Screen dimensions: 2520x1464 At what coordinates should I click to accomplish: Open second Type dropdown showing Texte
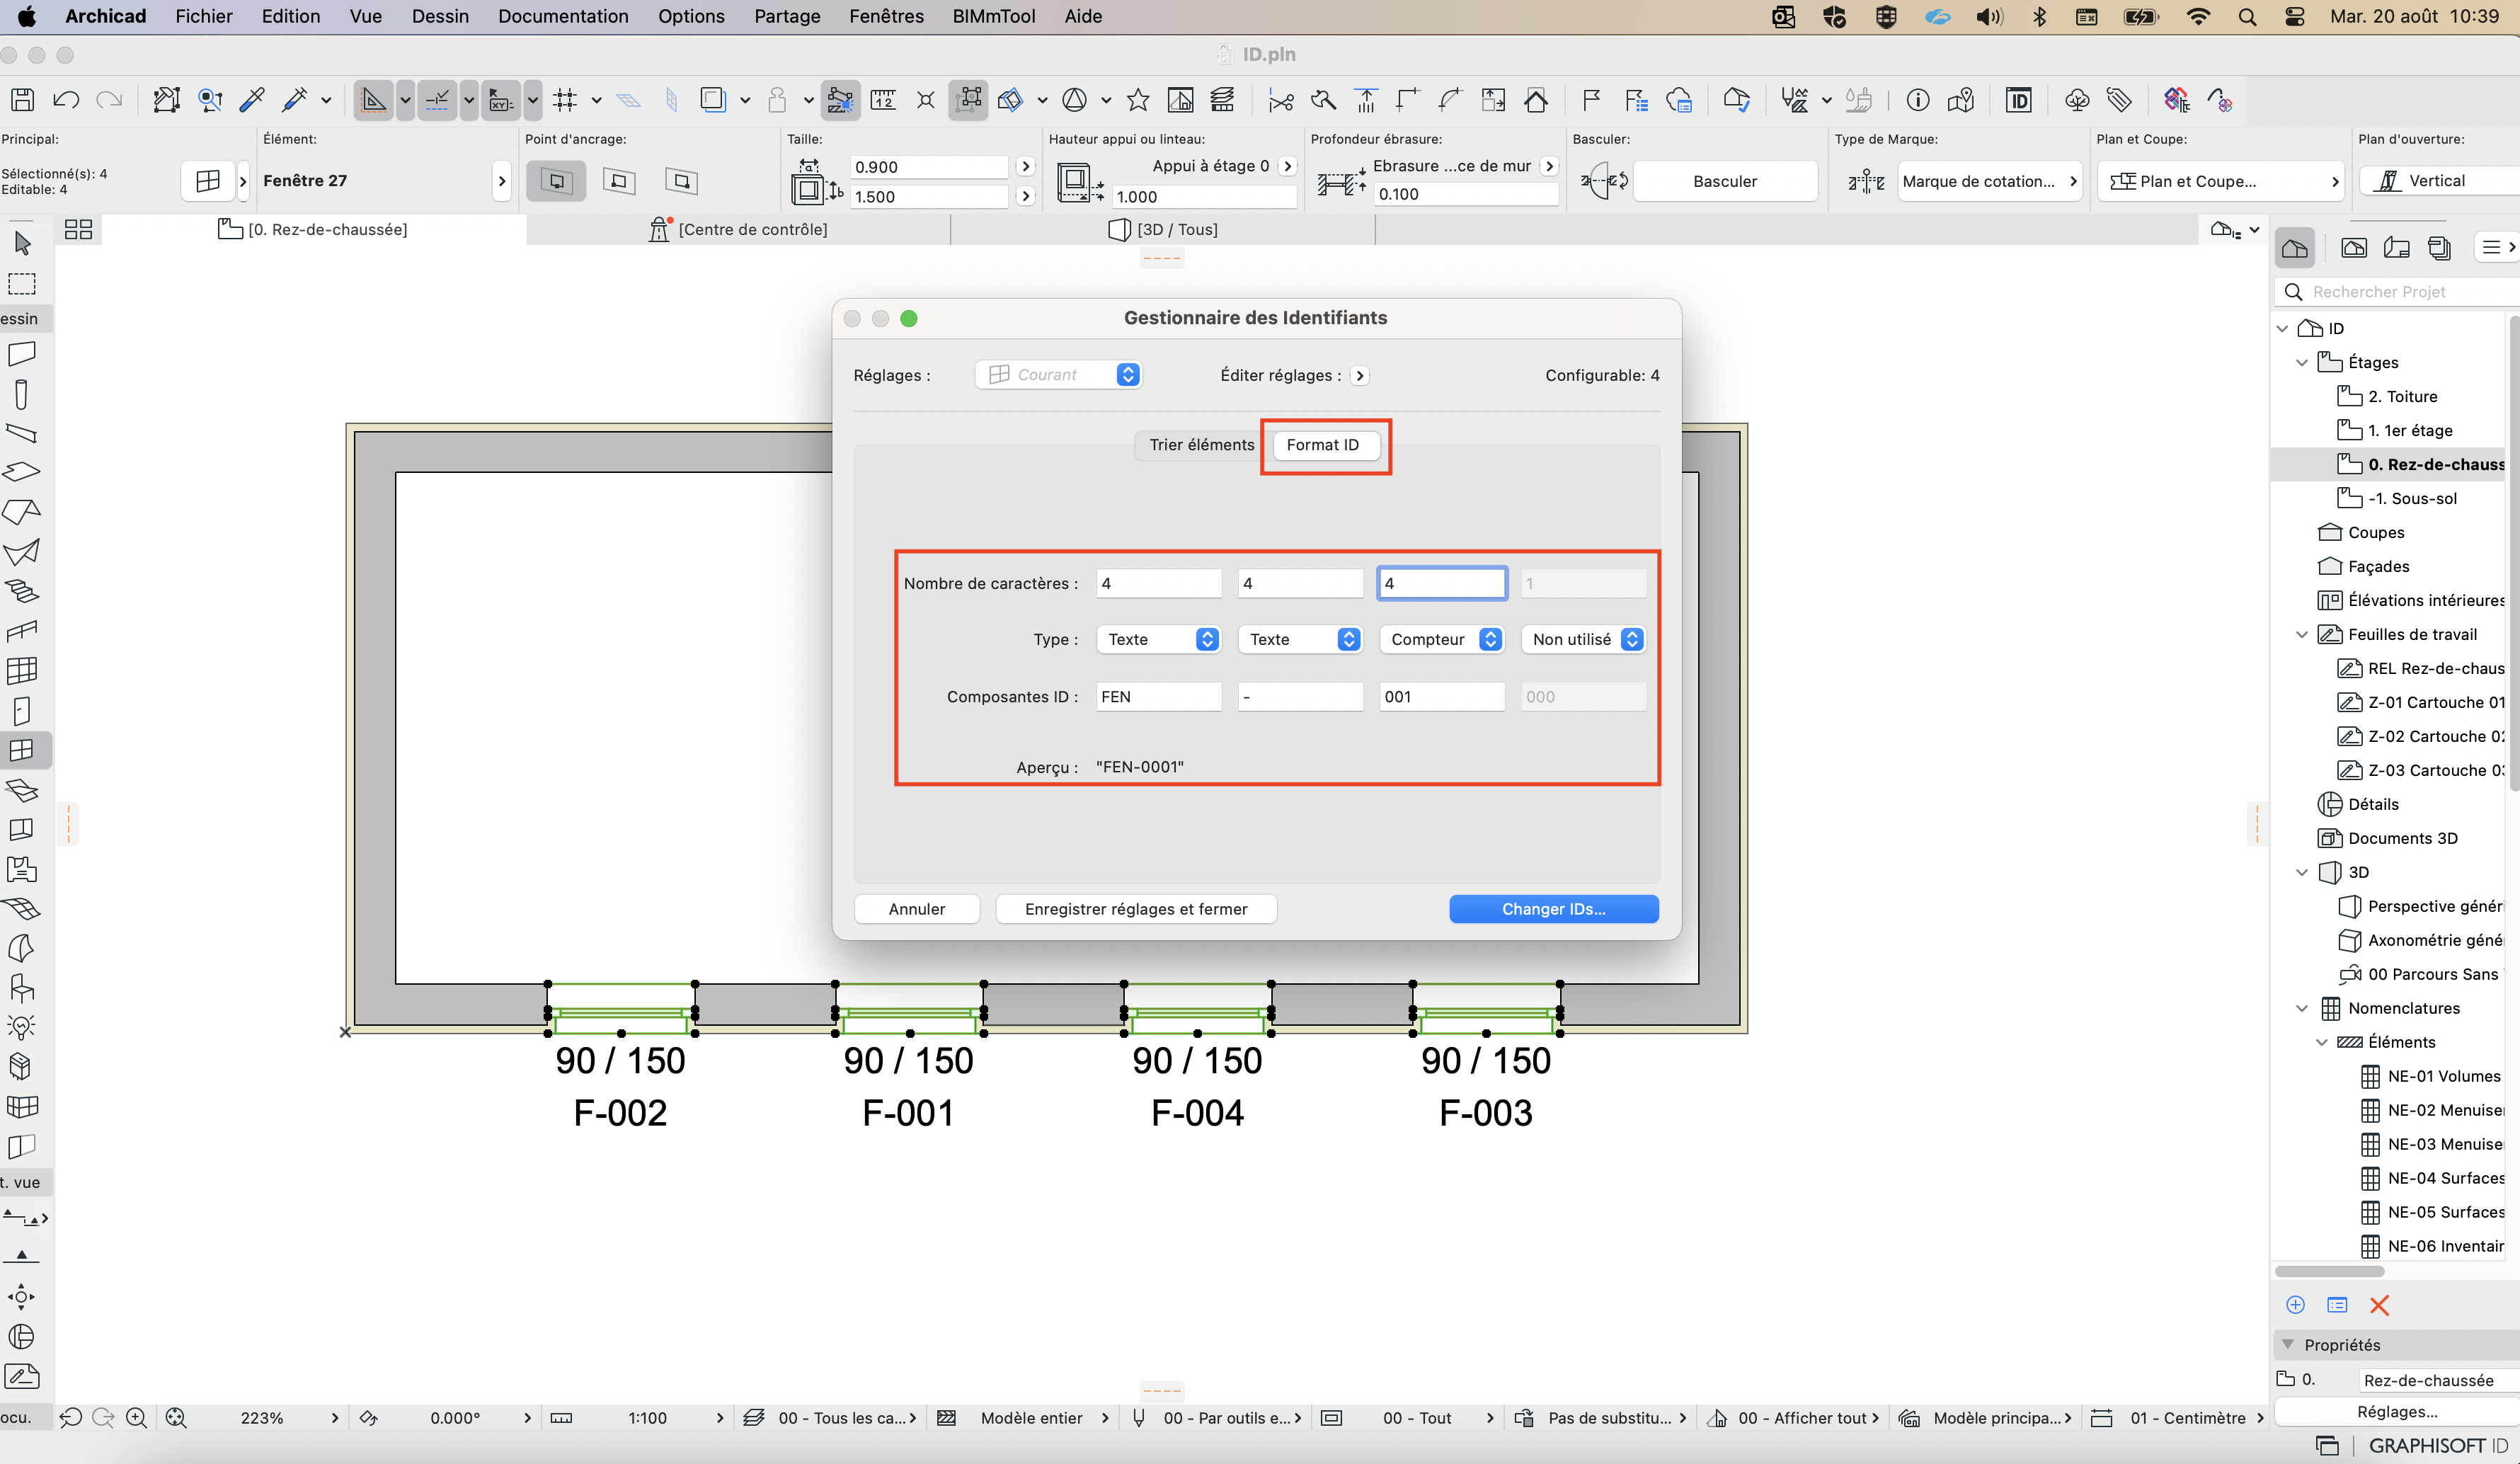click(x=1300, y=639)
